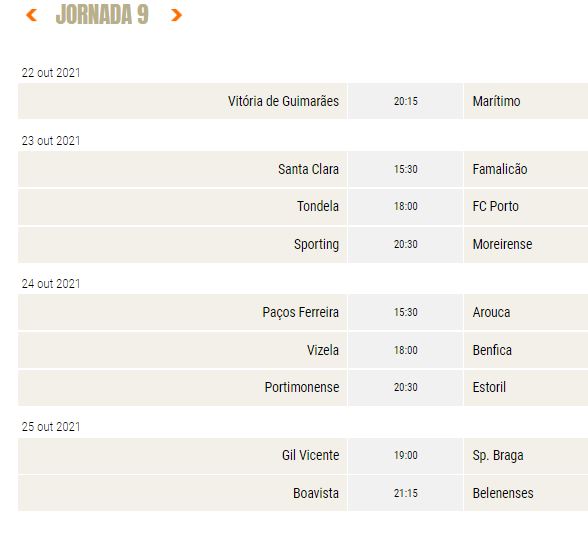Screen dimensions: 588x535
Task: Go to next jornada with right arrow
Action: coord(176,15)
